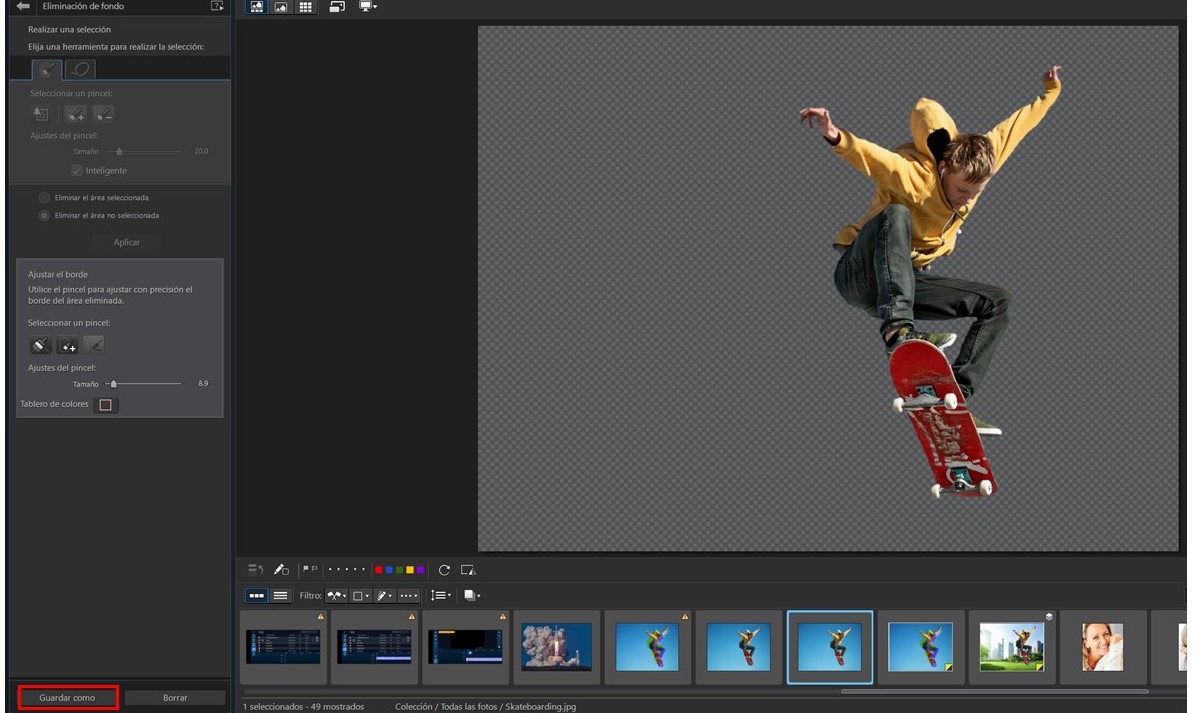Image resolution: width=1198 pixels, height=713 pixels.
Task: Flag the photo with the pick flag
Action: coord(306,569)
